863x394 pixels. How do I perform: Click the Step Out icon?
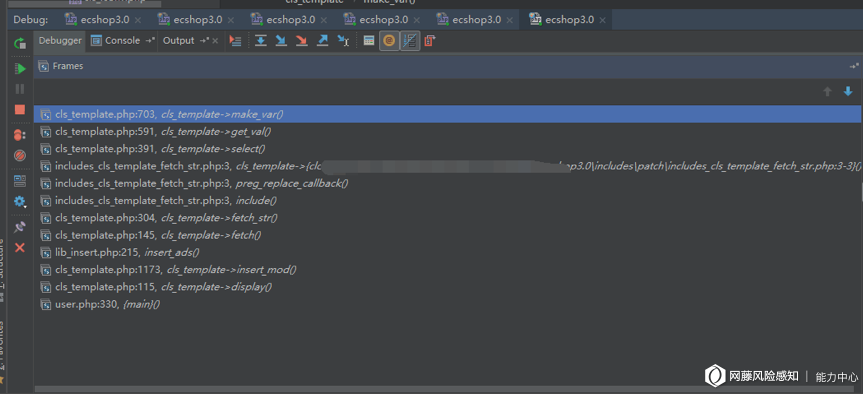click(x=323, y=41)
